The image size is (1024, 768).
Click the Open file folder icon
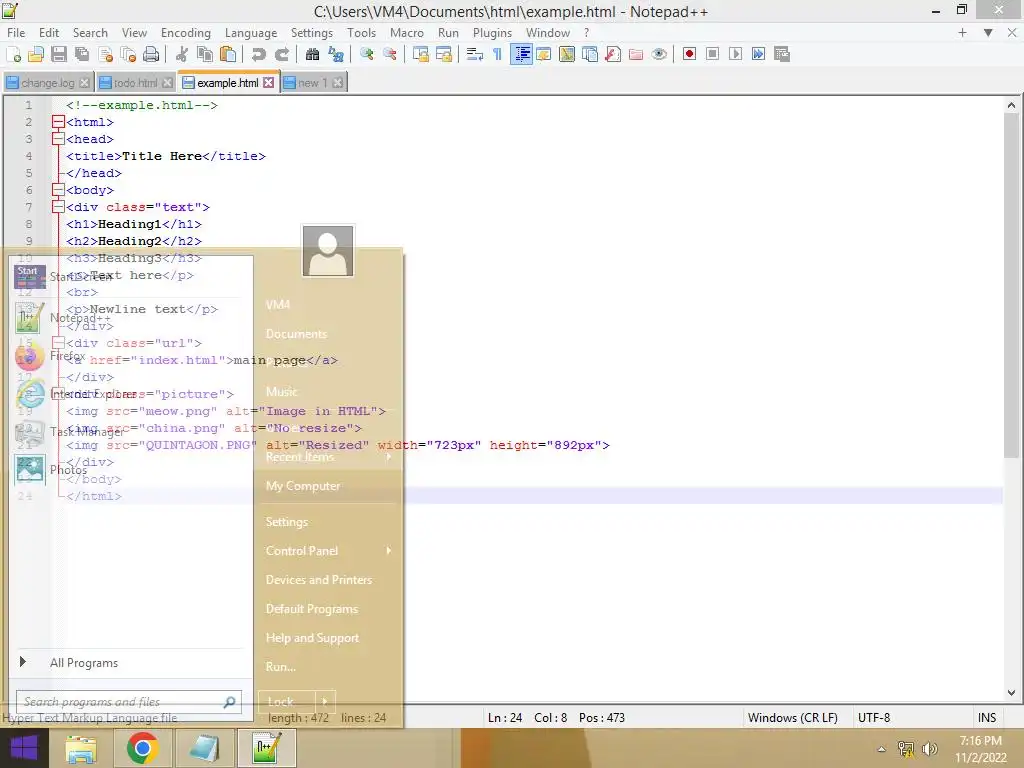(36, 54)
